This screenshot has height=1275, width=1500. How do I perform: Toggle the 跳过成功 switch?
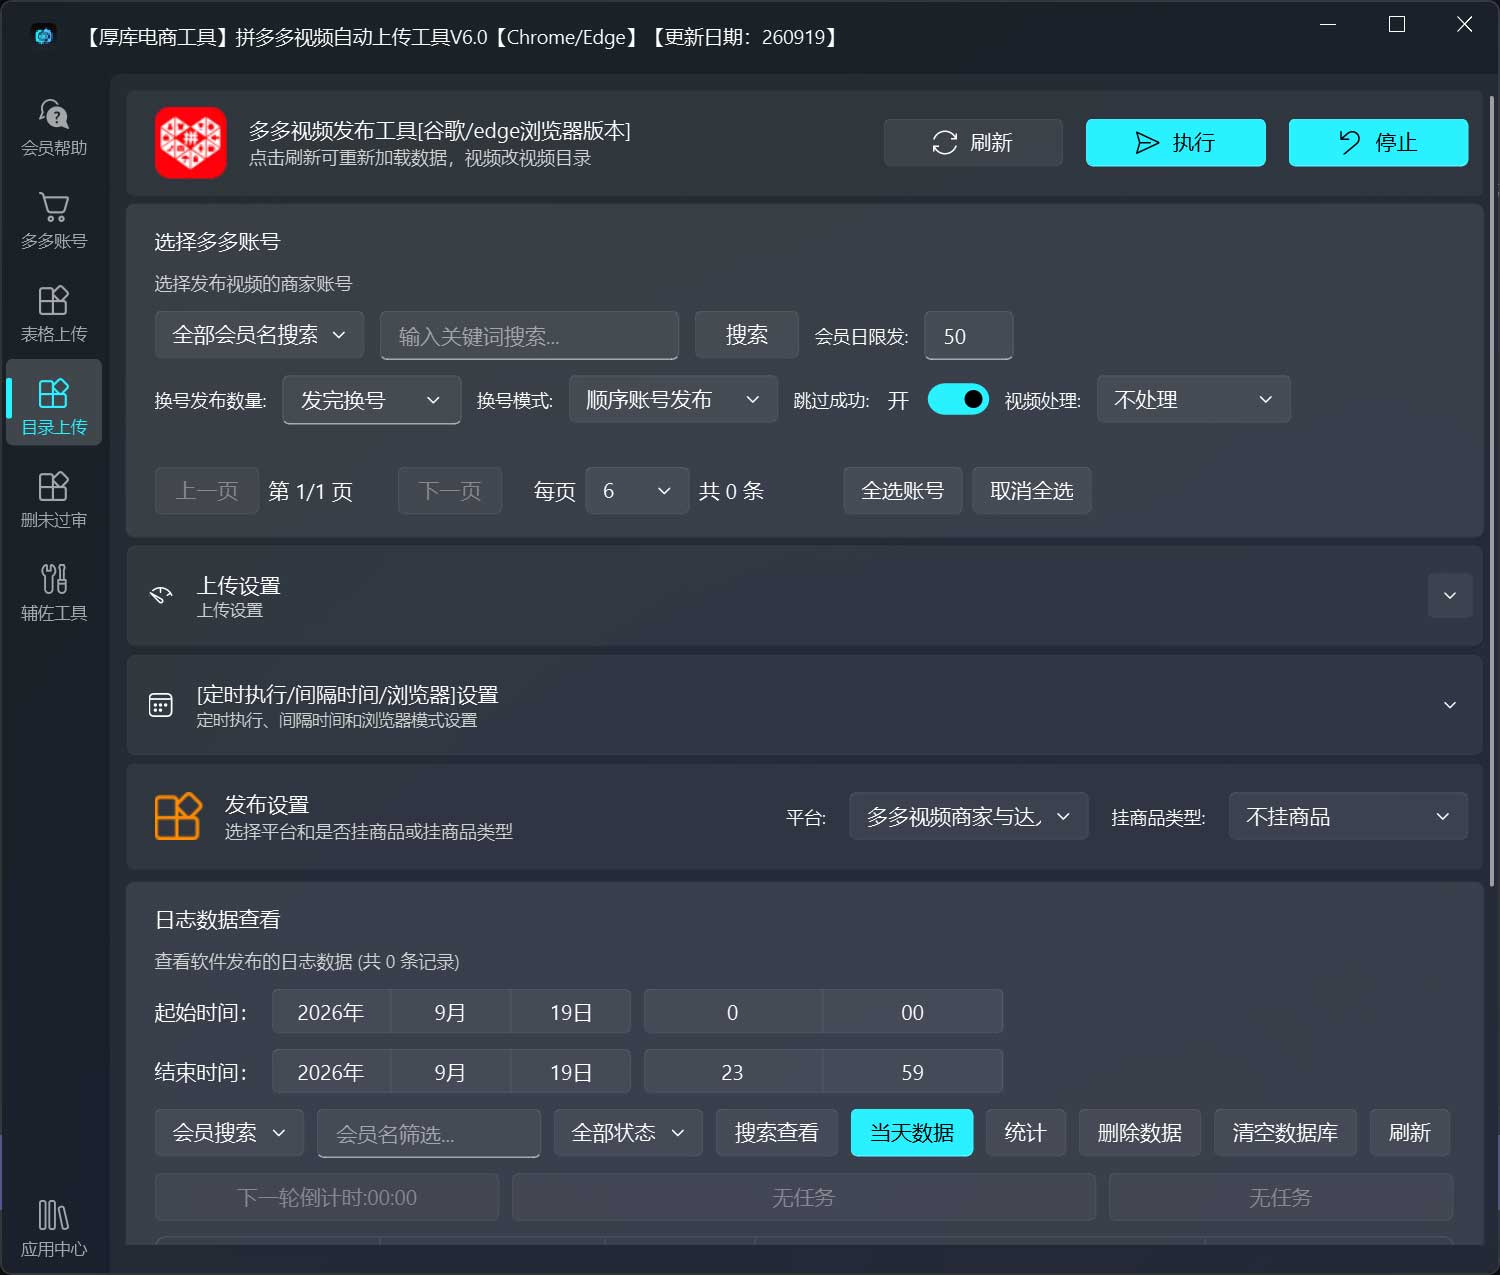tap(958, 399)
